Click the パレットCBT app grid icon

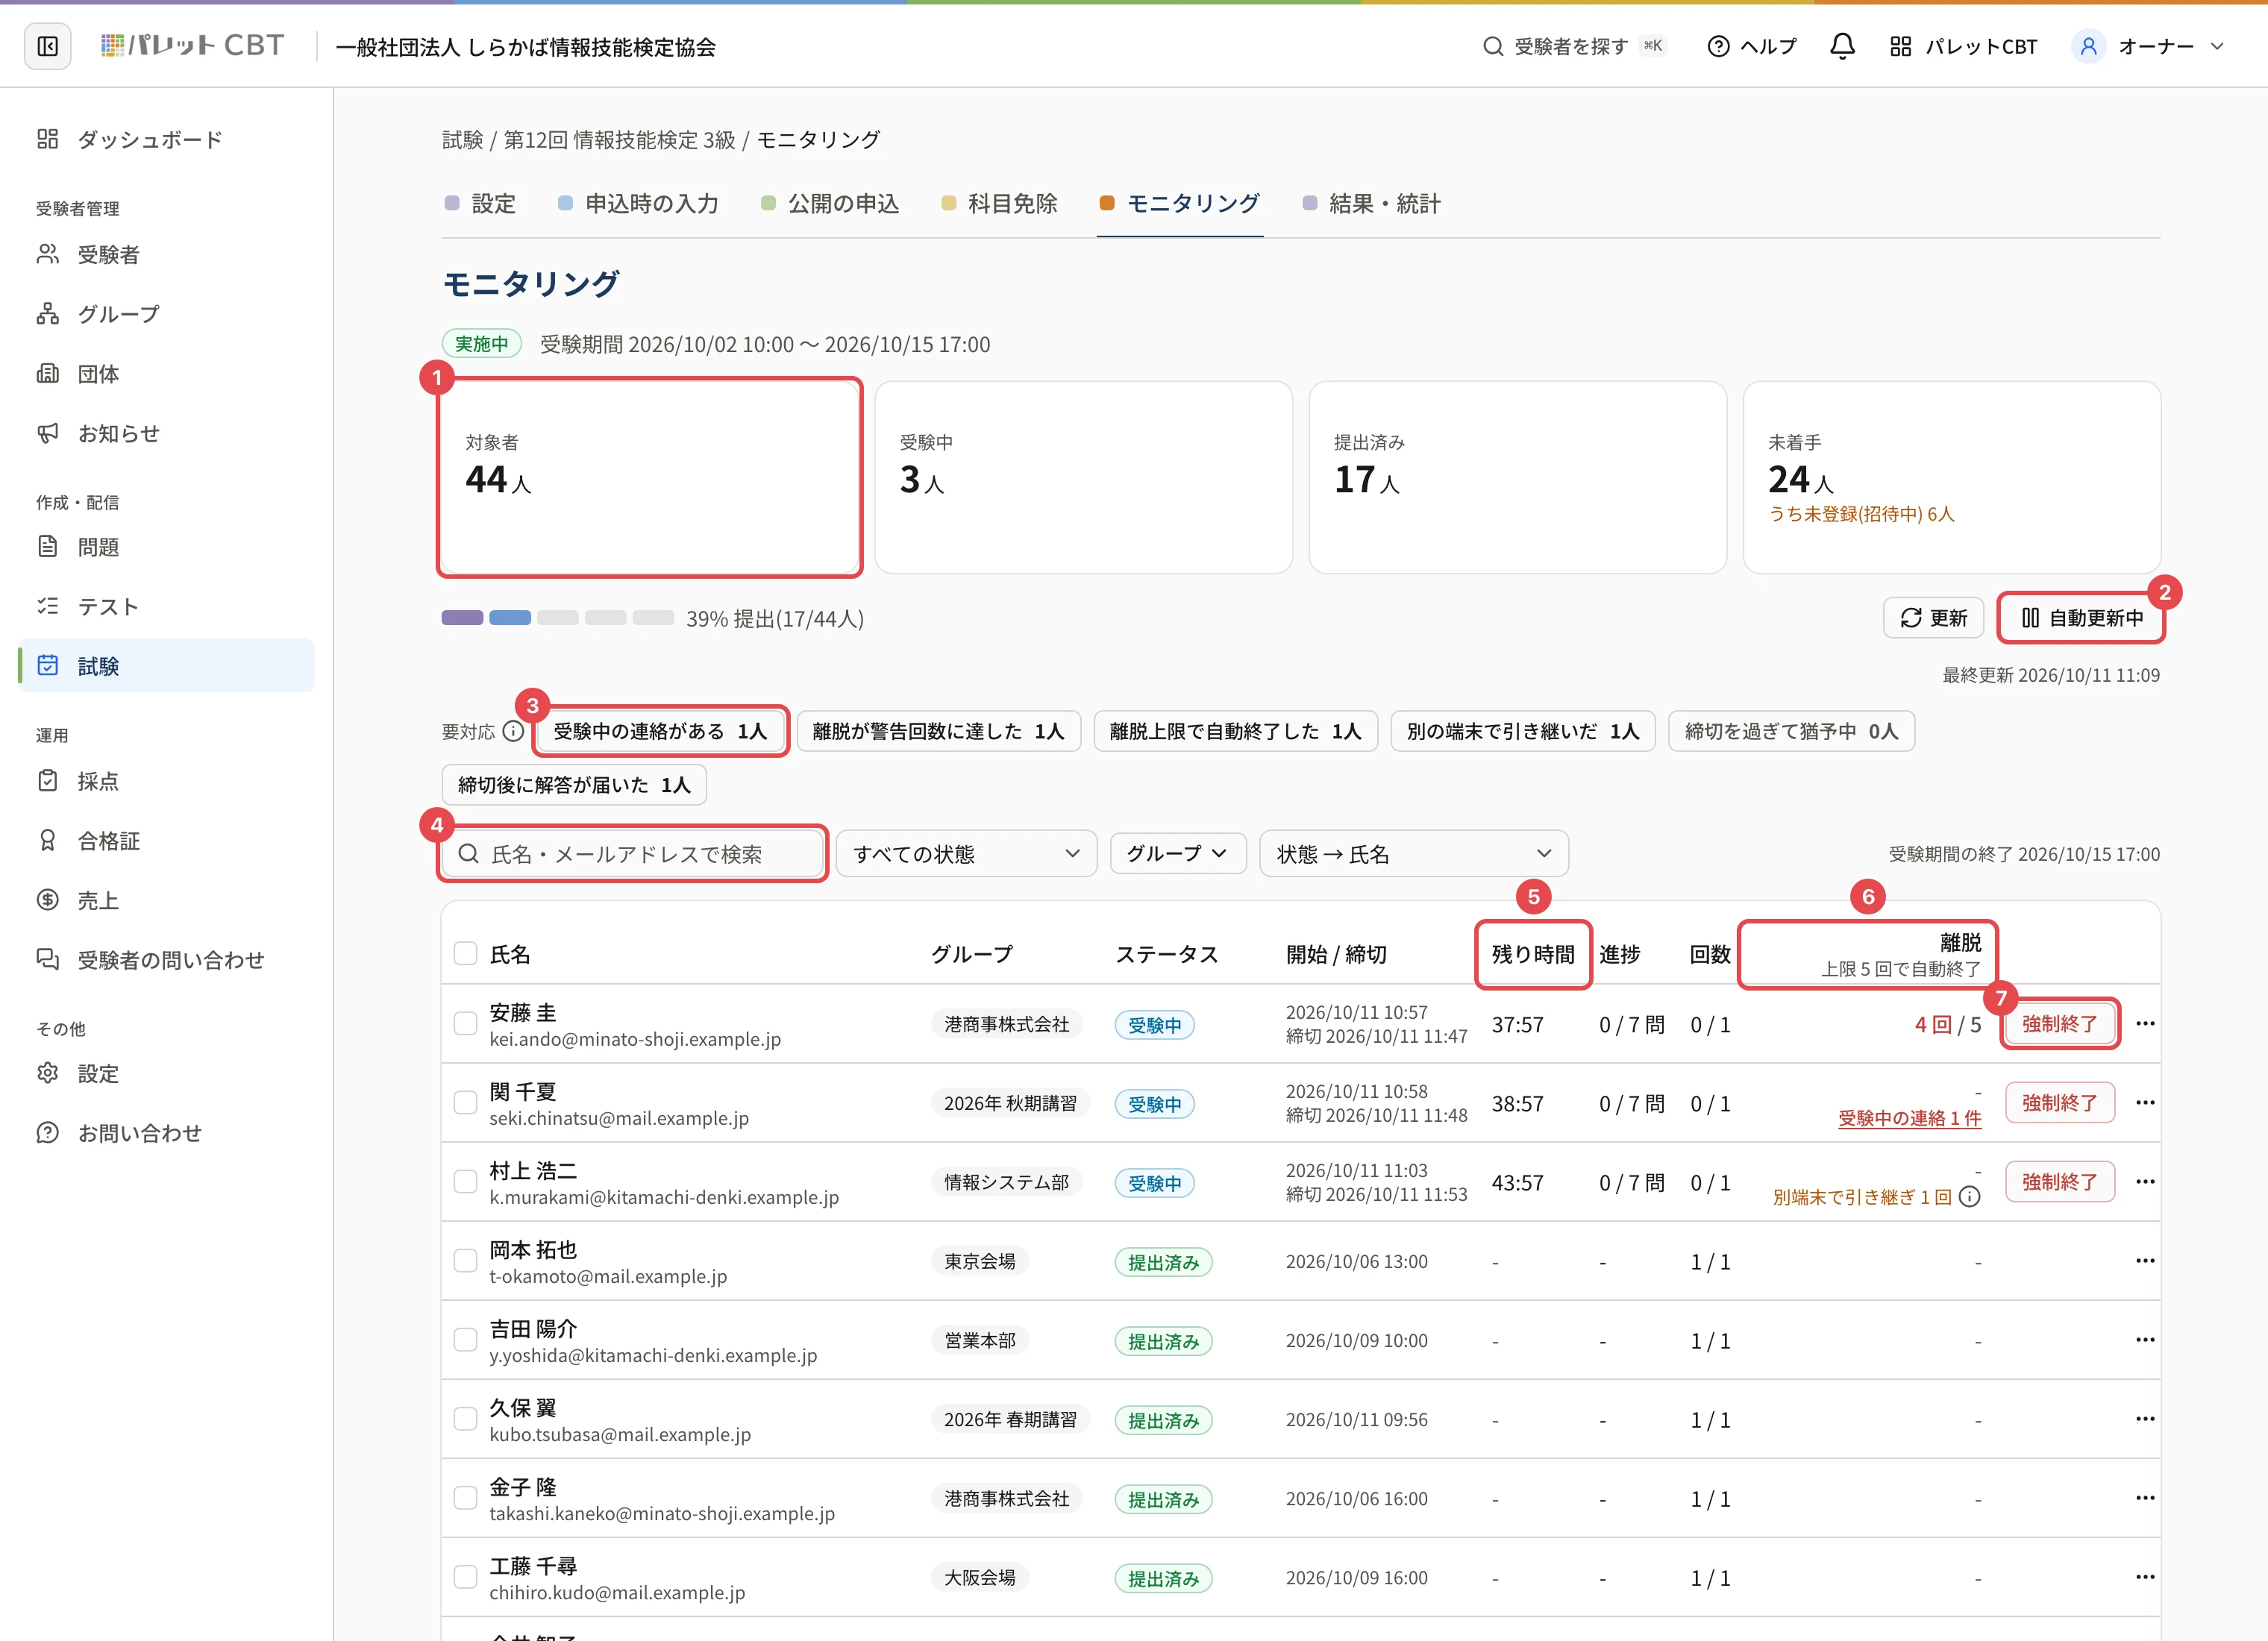(1900, 46)
